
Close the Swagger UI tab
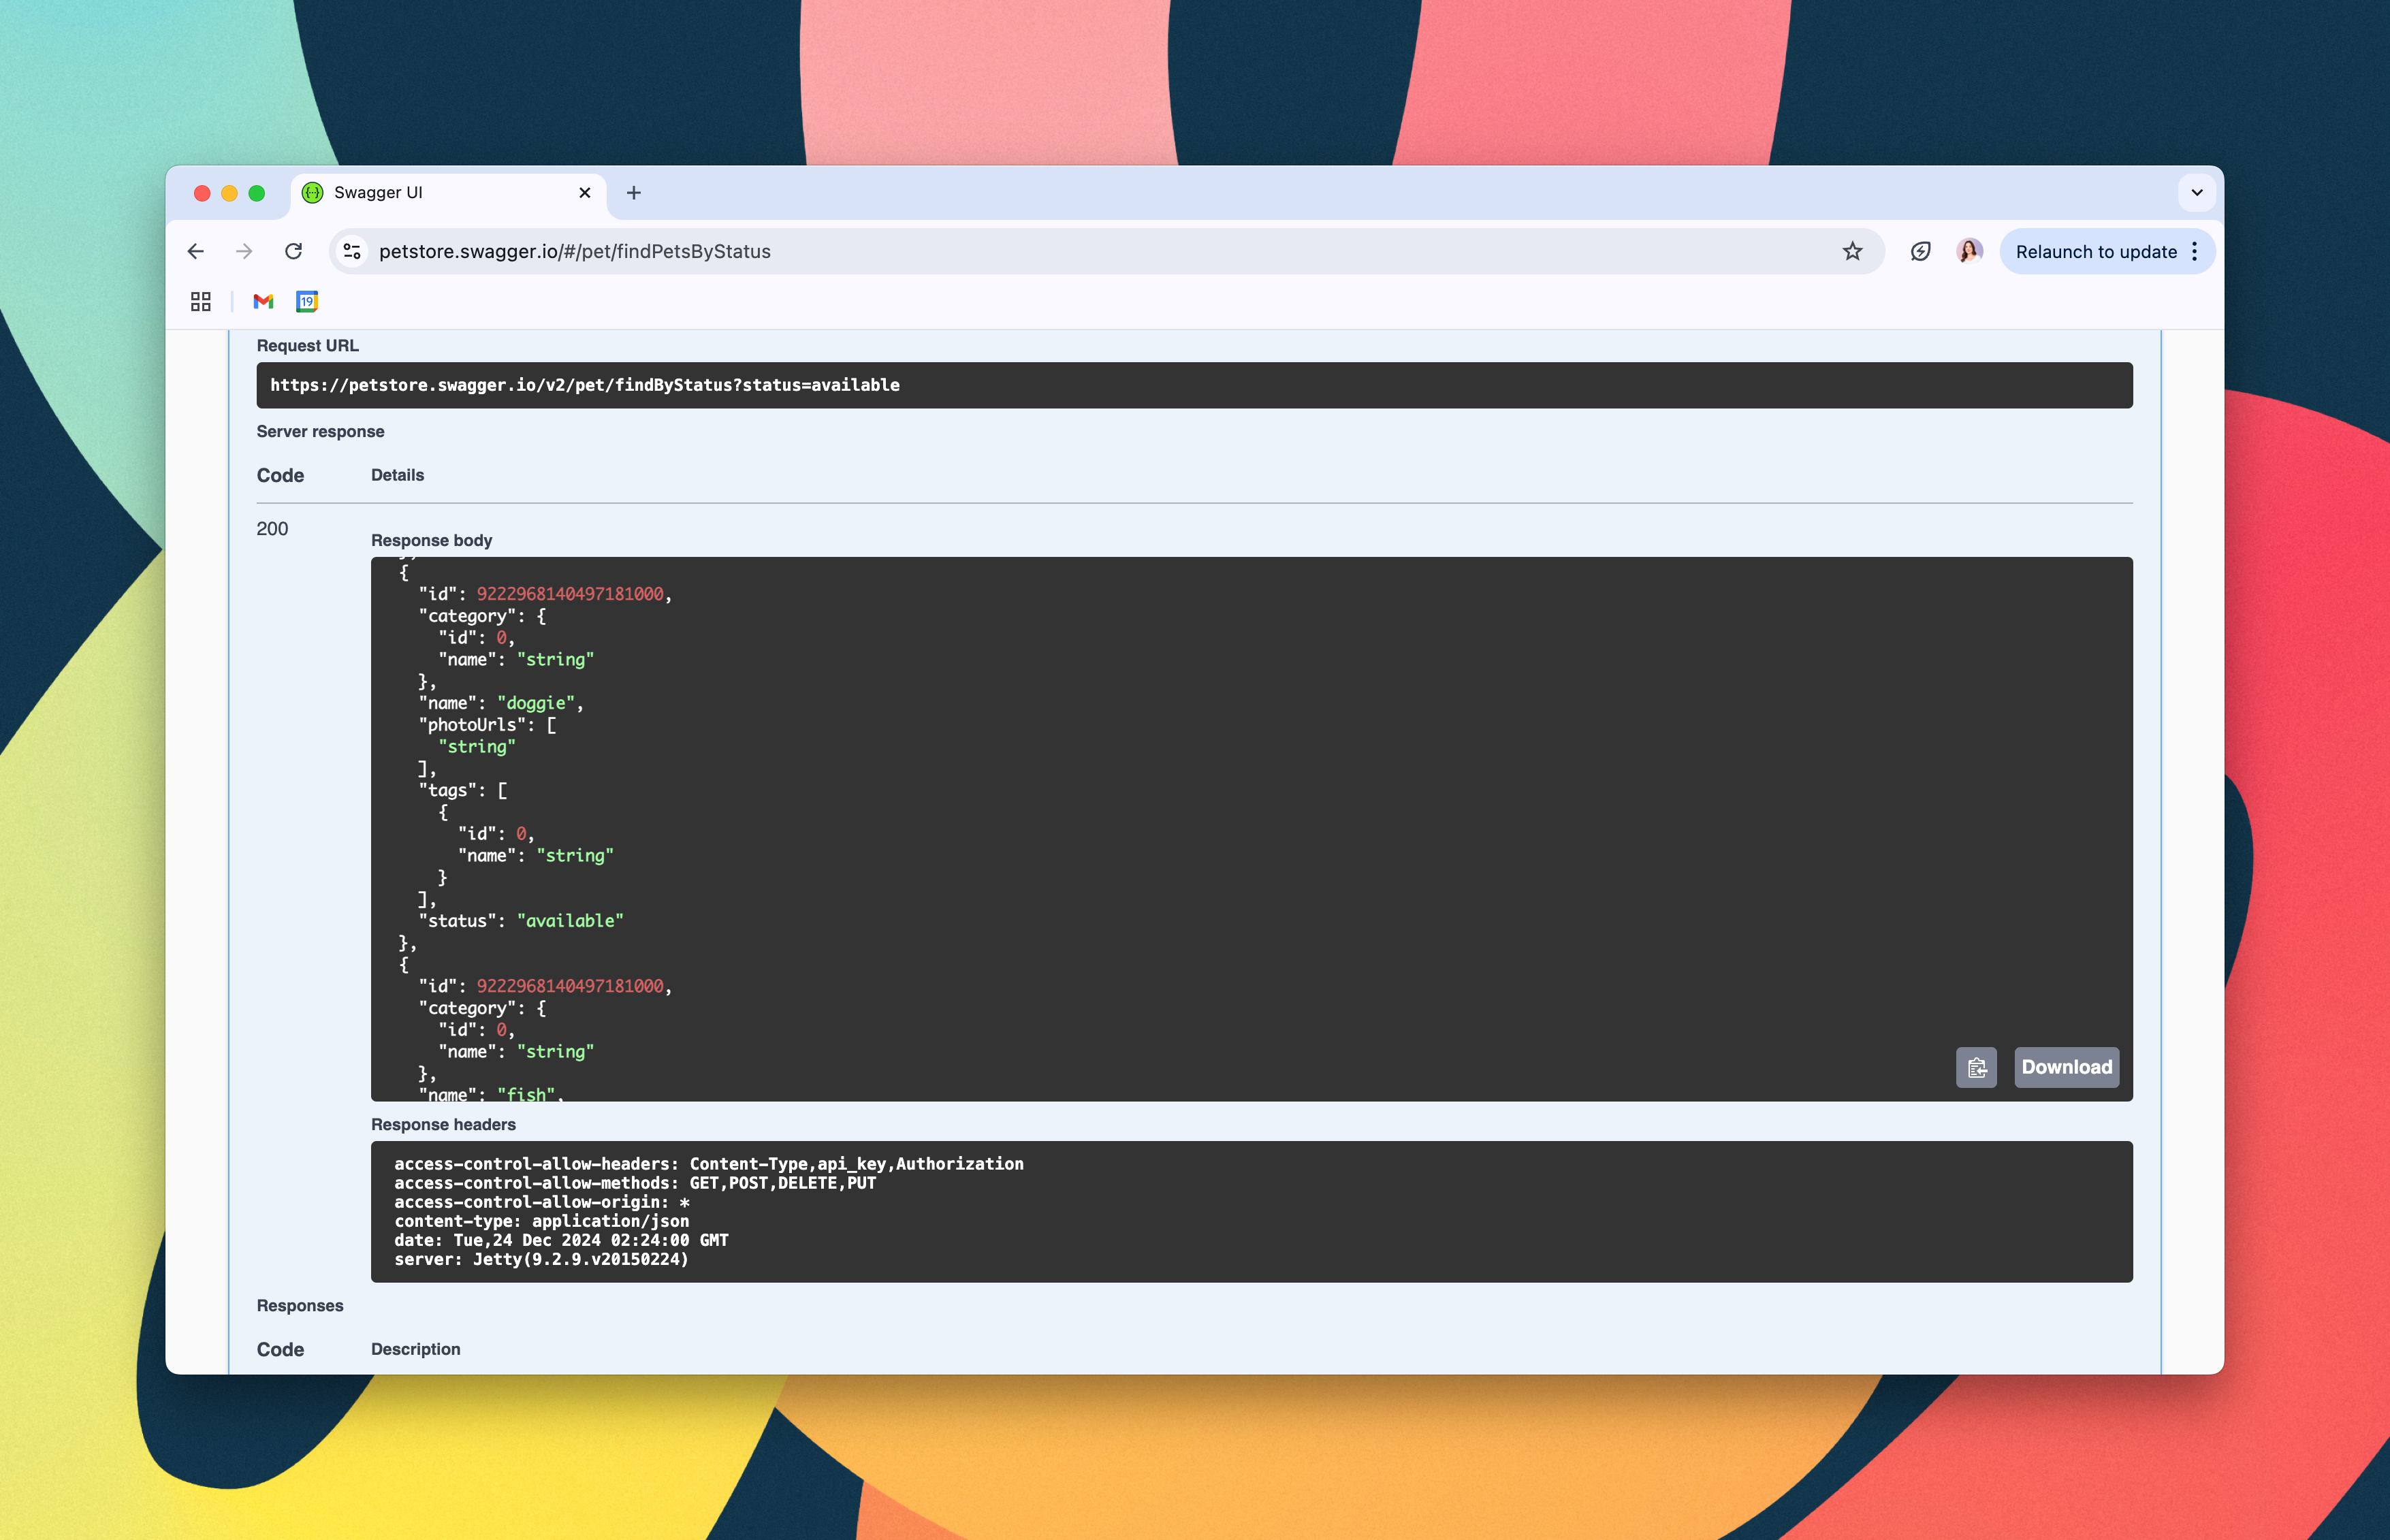point(585,192)
